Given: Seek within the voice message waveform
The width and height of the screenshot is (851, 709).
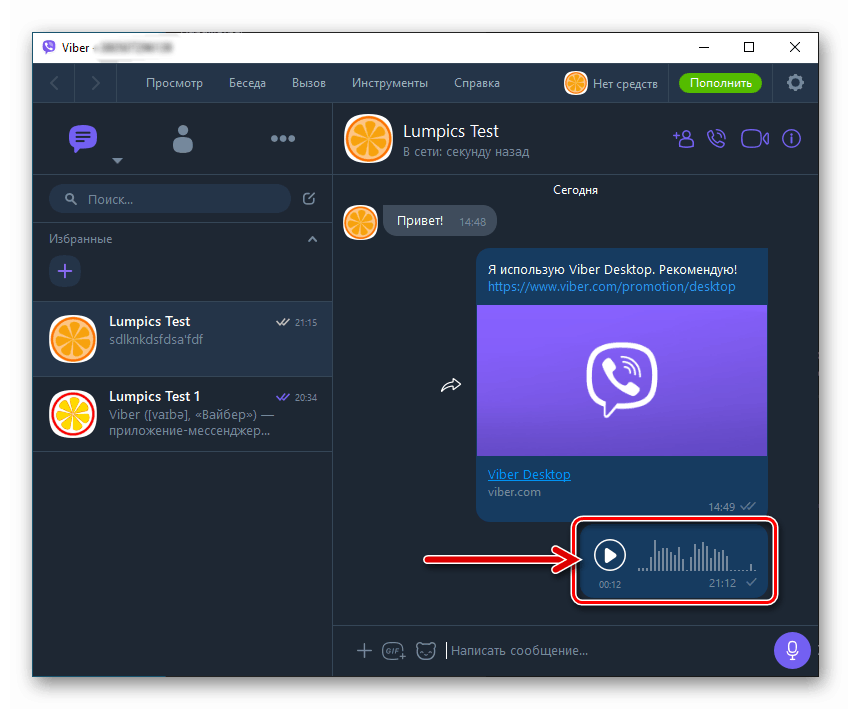Looking at the screenshot, I should pos(696,556).
